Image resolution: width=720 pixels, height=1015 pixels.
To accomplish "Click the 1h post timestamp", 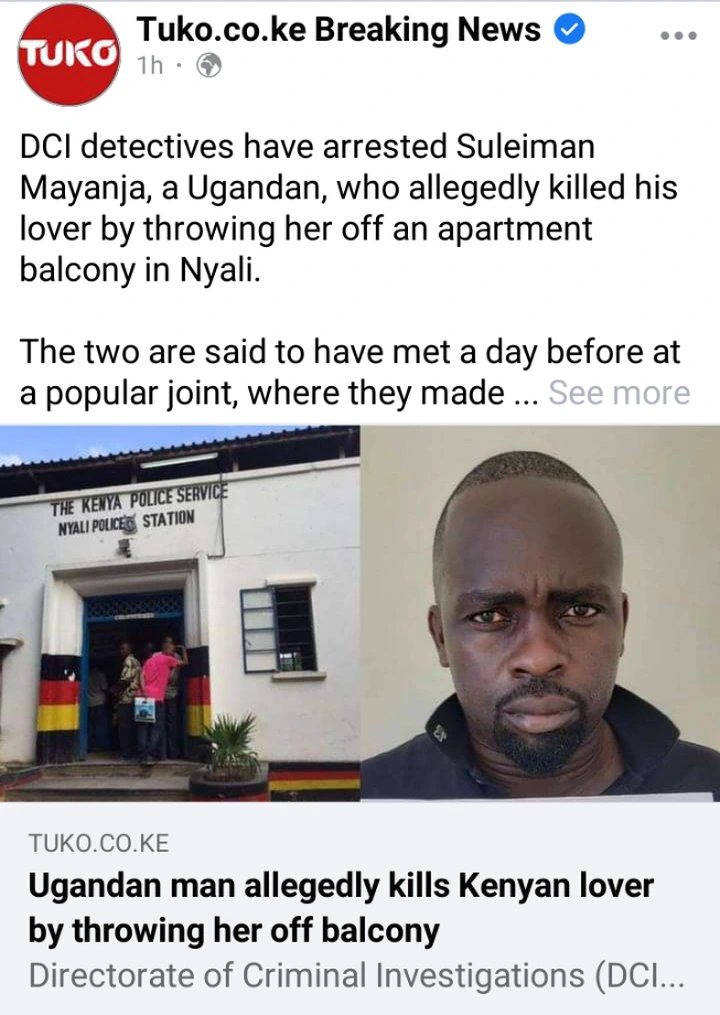I will [x=150, y=65].
